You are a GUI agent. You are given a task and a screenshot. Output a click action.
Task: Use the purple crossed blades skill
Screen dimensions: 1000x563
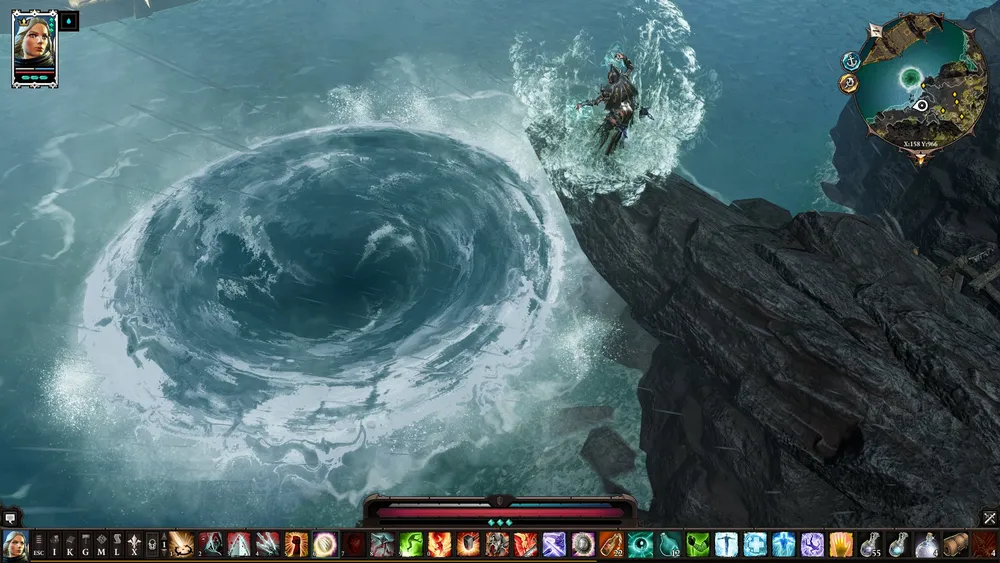(555, 545)
